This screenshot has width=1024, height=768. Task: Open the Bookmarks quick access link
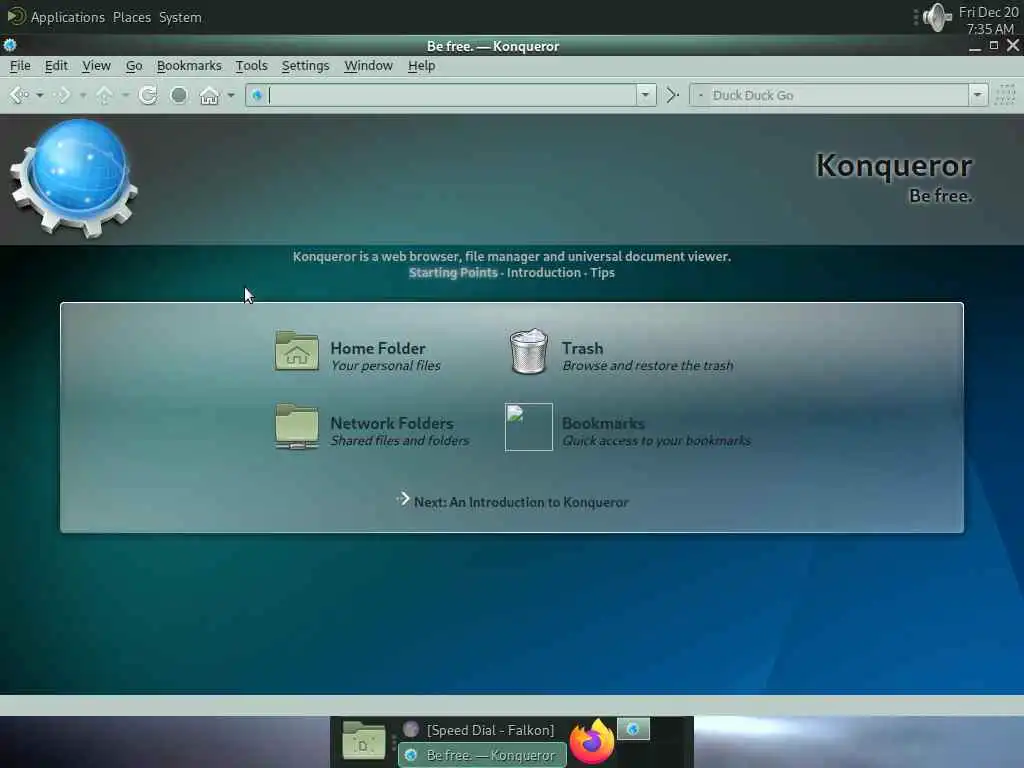[x=603, y=423]
